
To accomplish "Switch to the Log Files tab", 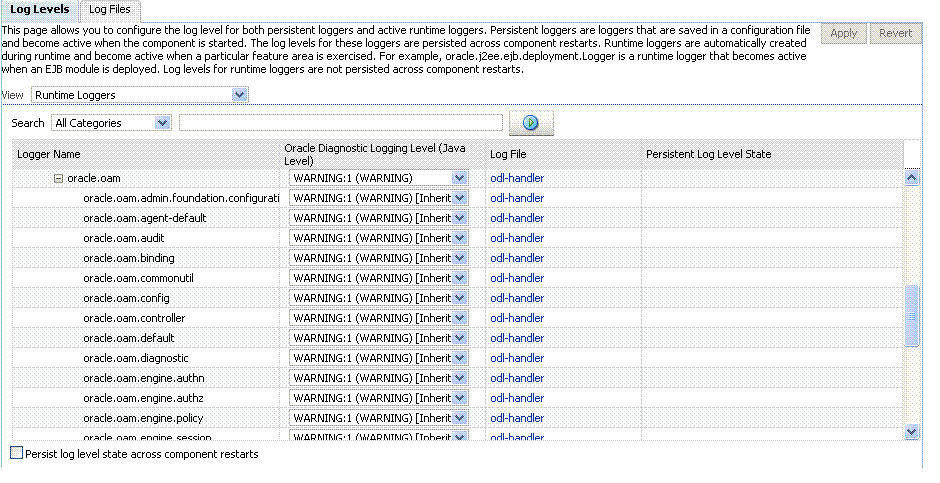I will [110, 10].
